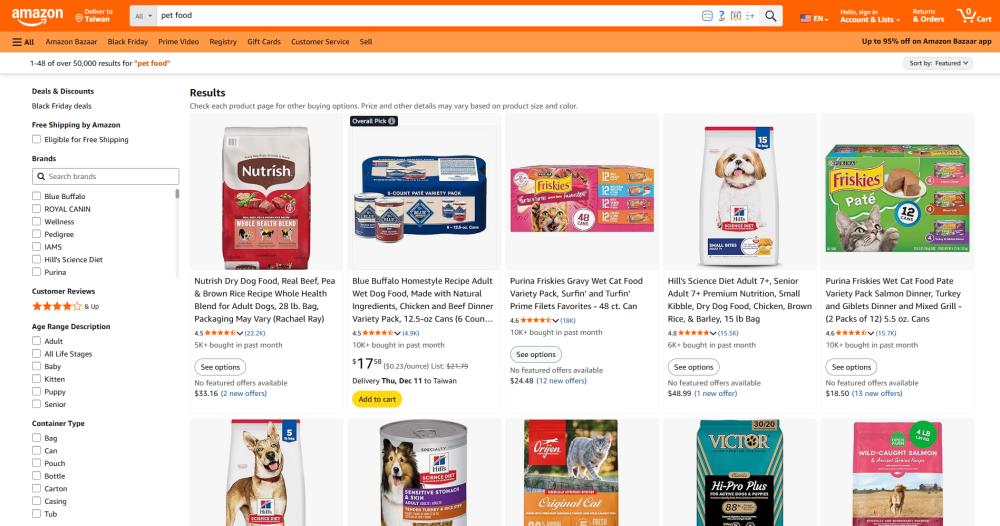
Task: Select the four stars & Up rating filter
Action: [x=66, y=306]
